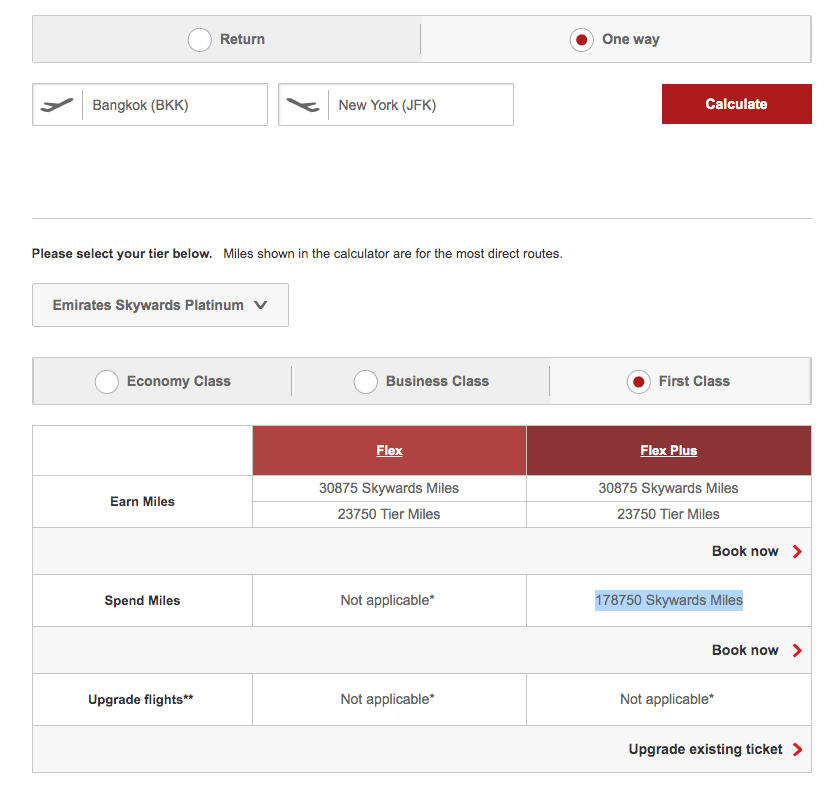Select the highlighted 178750 Skywards Miles text

[668, 600]
